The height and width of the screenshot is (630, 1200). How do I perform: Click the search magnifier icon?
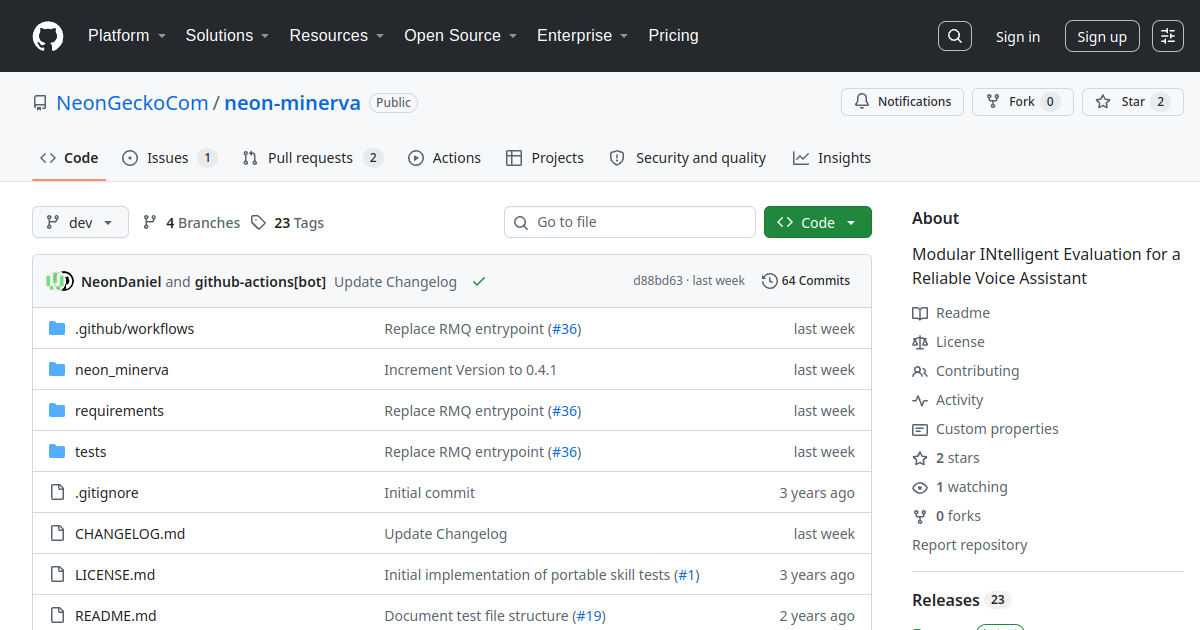(x=955, y=36)
